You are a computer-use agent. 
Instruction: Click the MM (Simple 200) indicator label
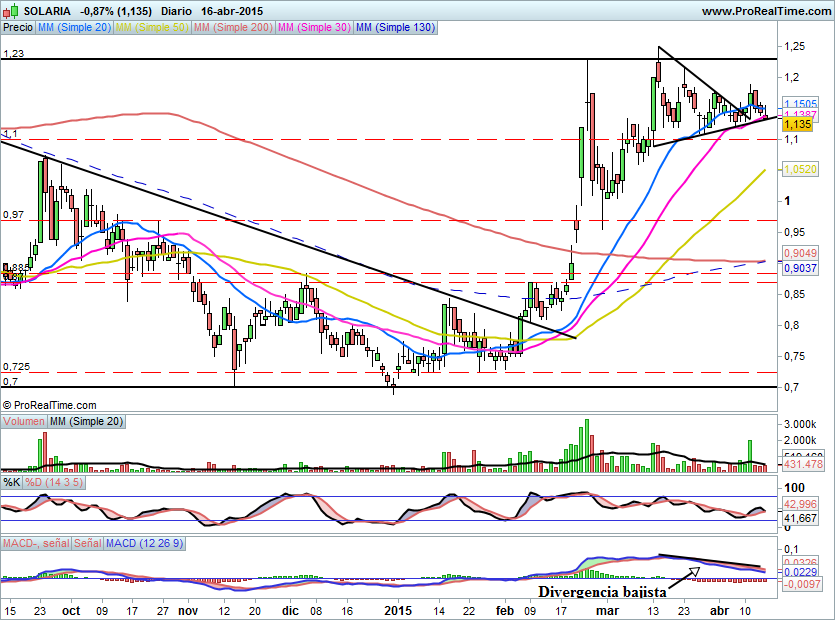click(x=231, y=28)
